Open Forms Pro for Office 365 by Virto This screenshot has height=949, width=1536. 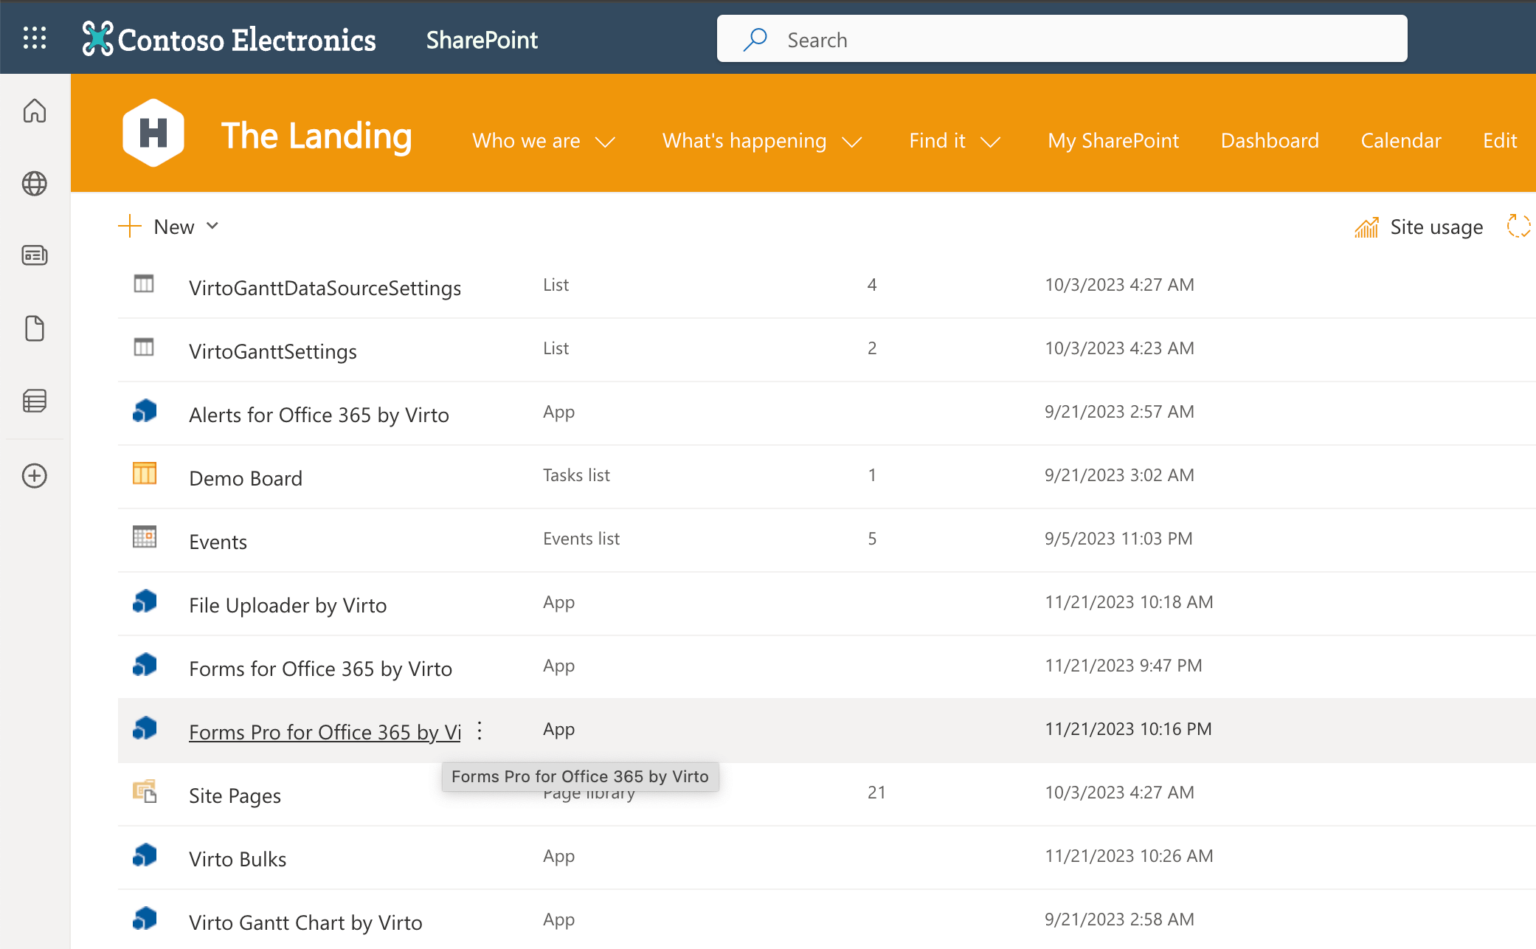pos(324,731)
